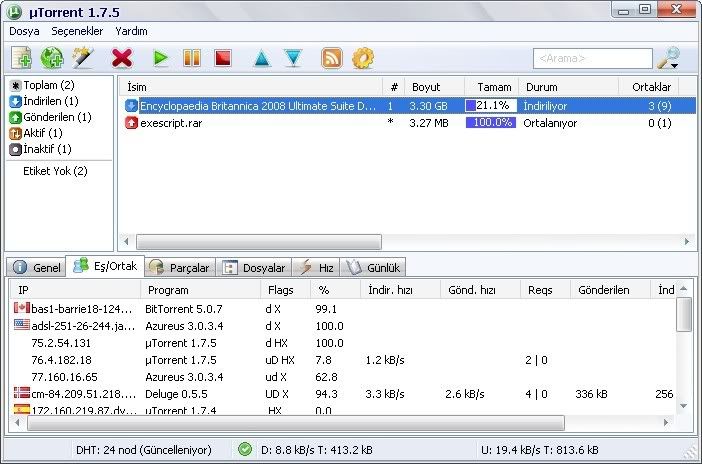Image resolution: width=702 pixels, height=464 pixels.
Task: Click torrent list horizontal scrollbar thumb
Action: (259, 242)
